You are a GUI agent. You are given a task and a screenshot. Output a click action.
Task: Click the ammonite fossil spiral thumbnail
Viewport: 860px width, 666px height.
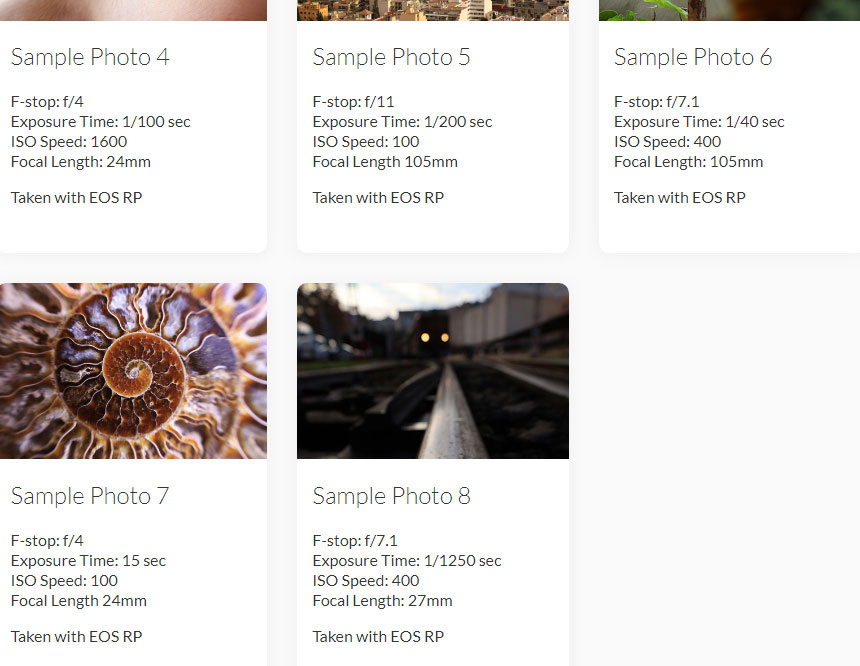[133, 370]
